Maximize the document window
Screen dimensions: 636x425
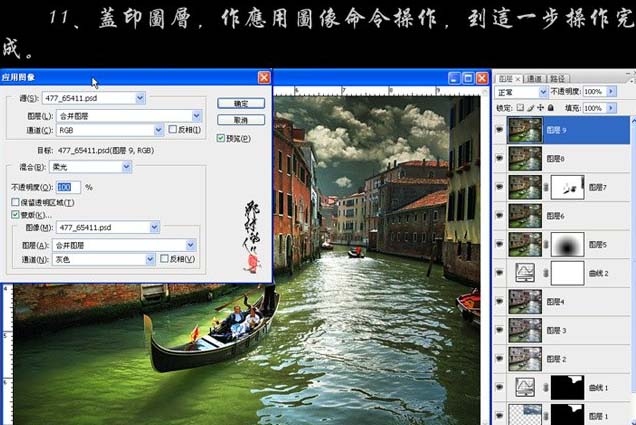[x=468, y=78]
